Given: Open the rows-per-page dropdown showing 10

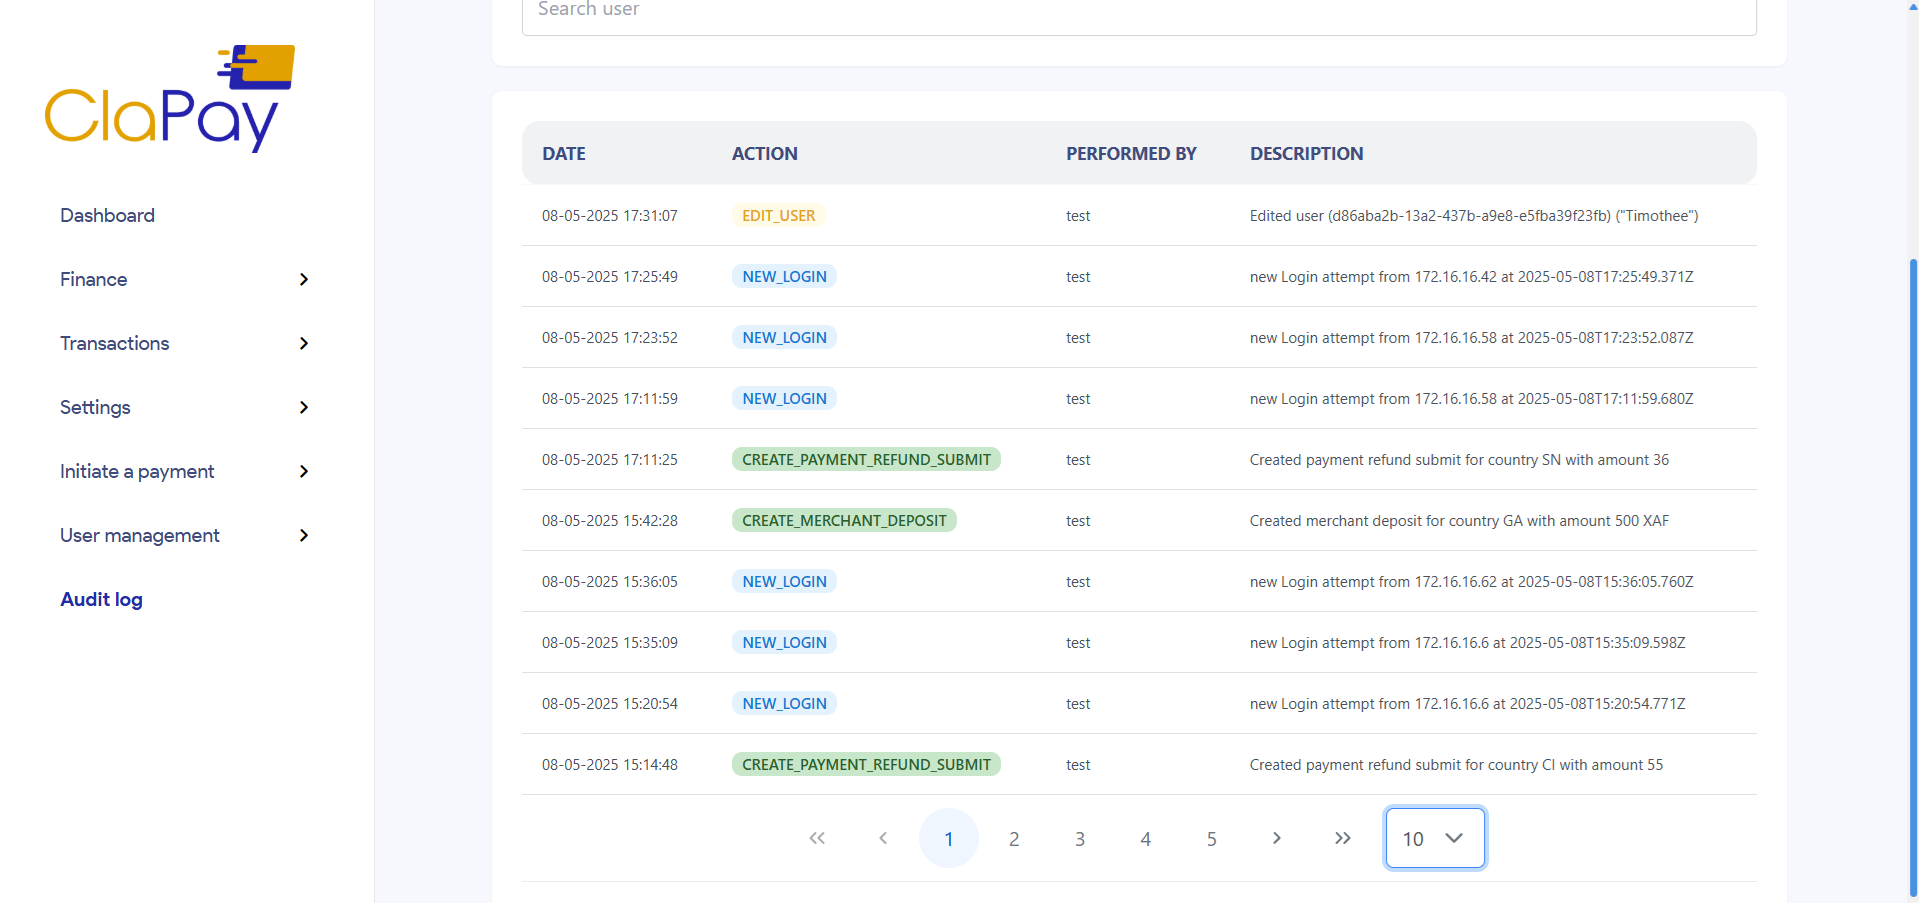Looking at the screenshot, I should pyautogui.click(x=1434, y=838).
